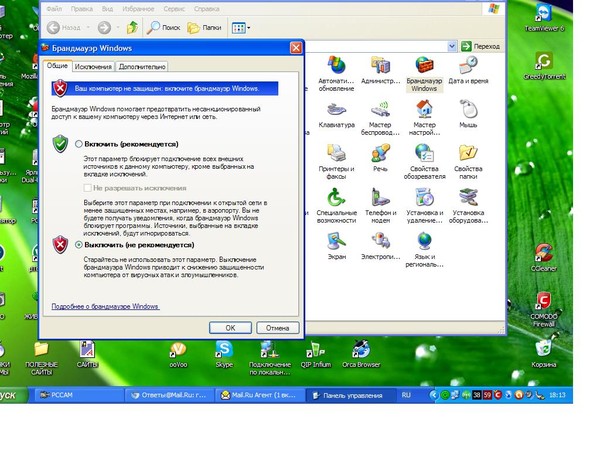Open QIP Infium desktop shortcut

316,354
